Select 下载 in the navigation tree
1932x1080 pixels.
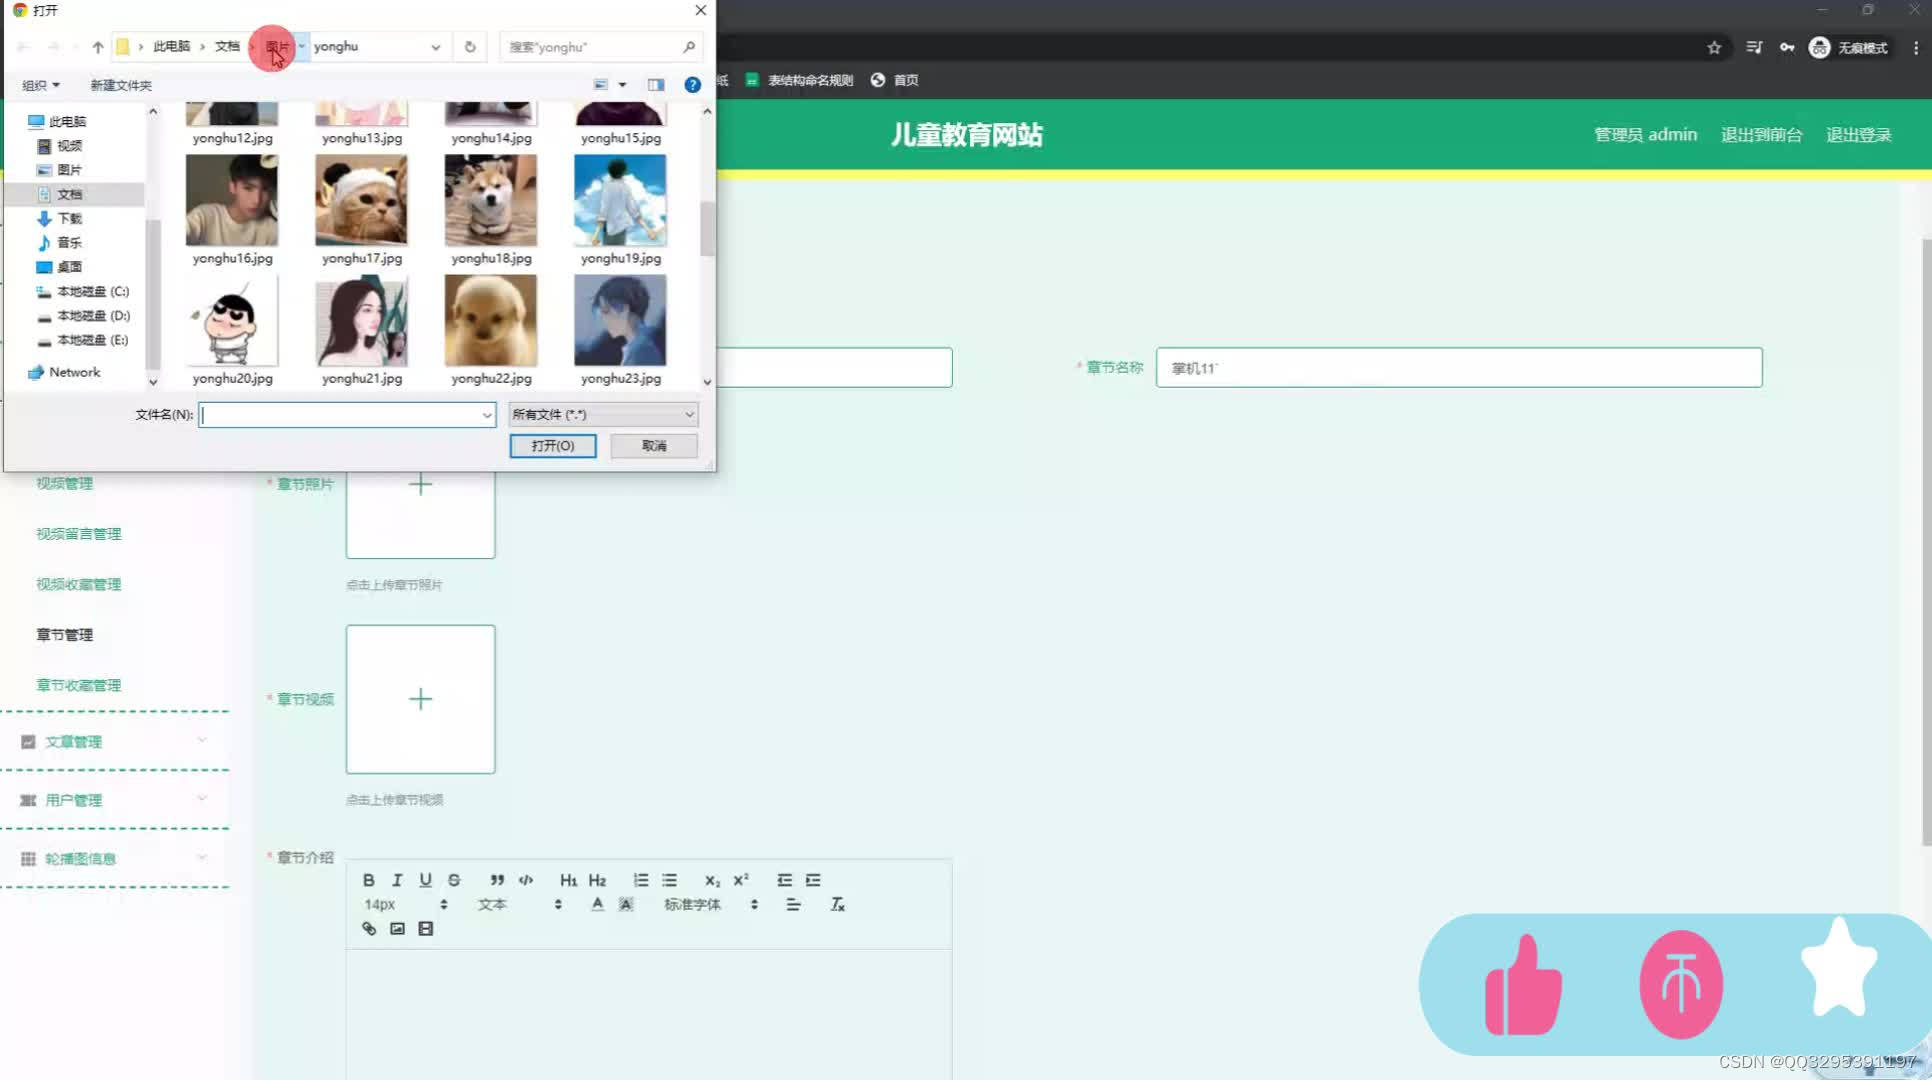coord(69,218)
